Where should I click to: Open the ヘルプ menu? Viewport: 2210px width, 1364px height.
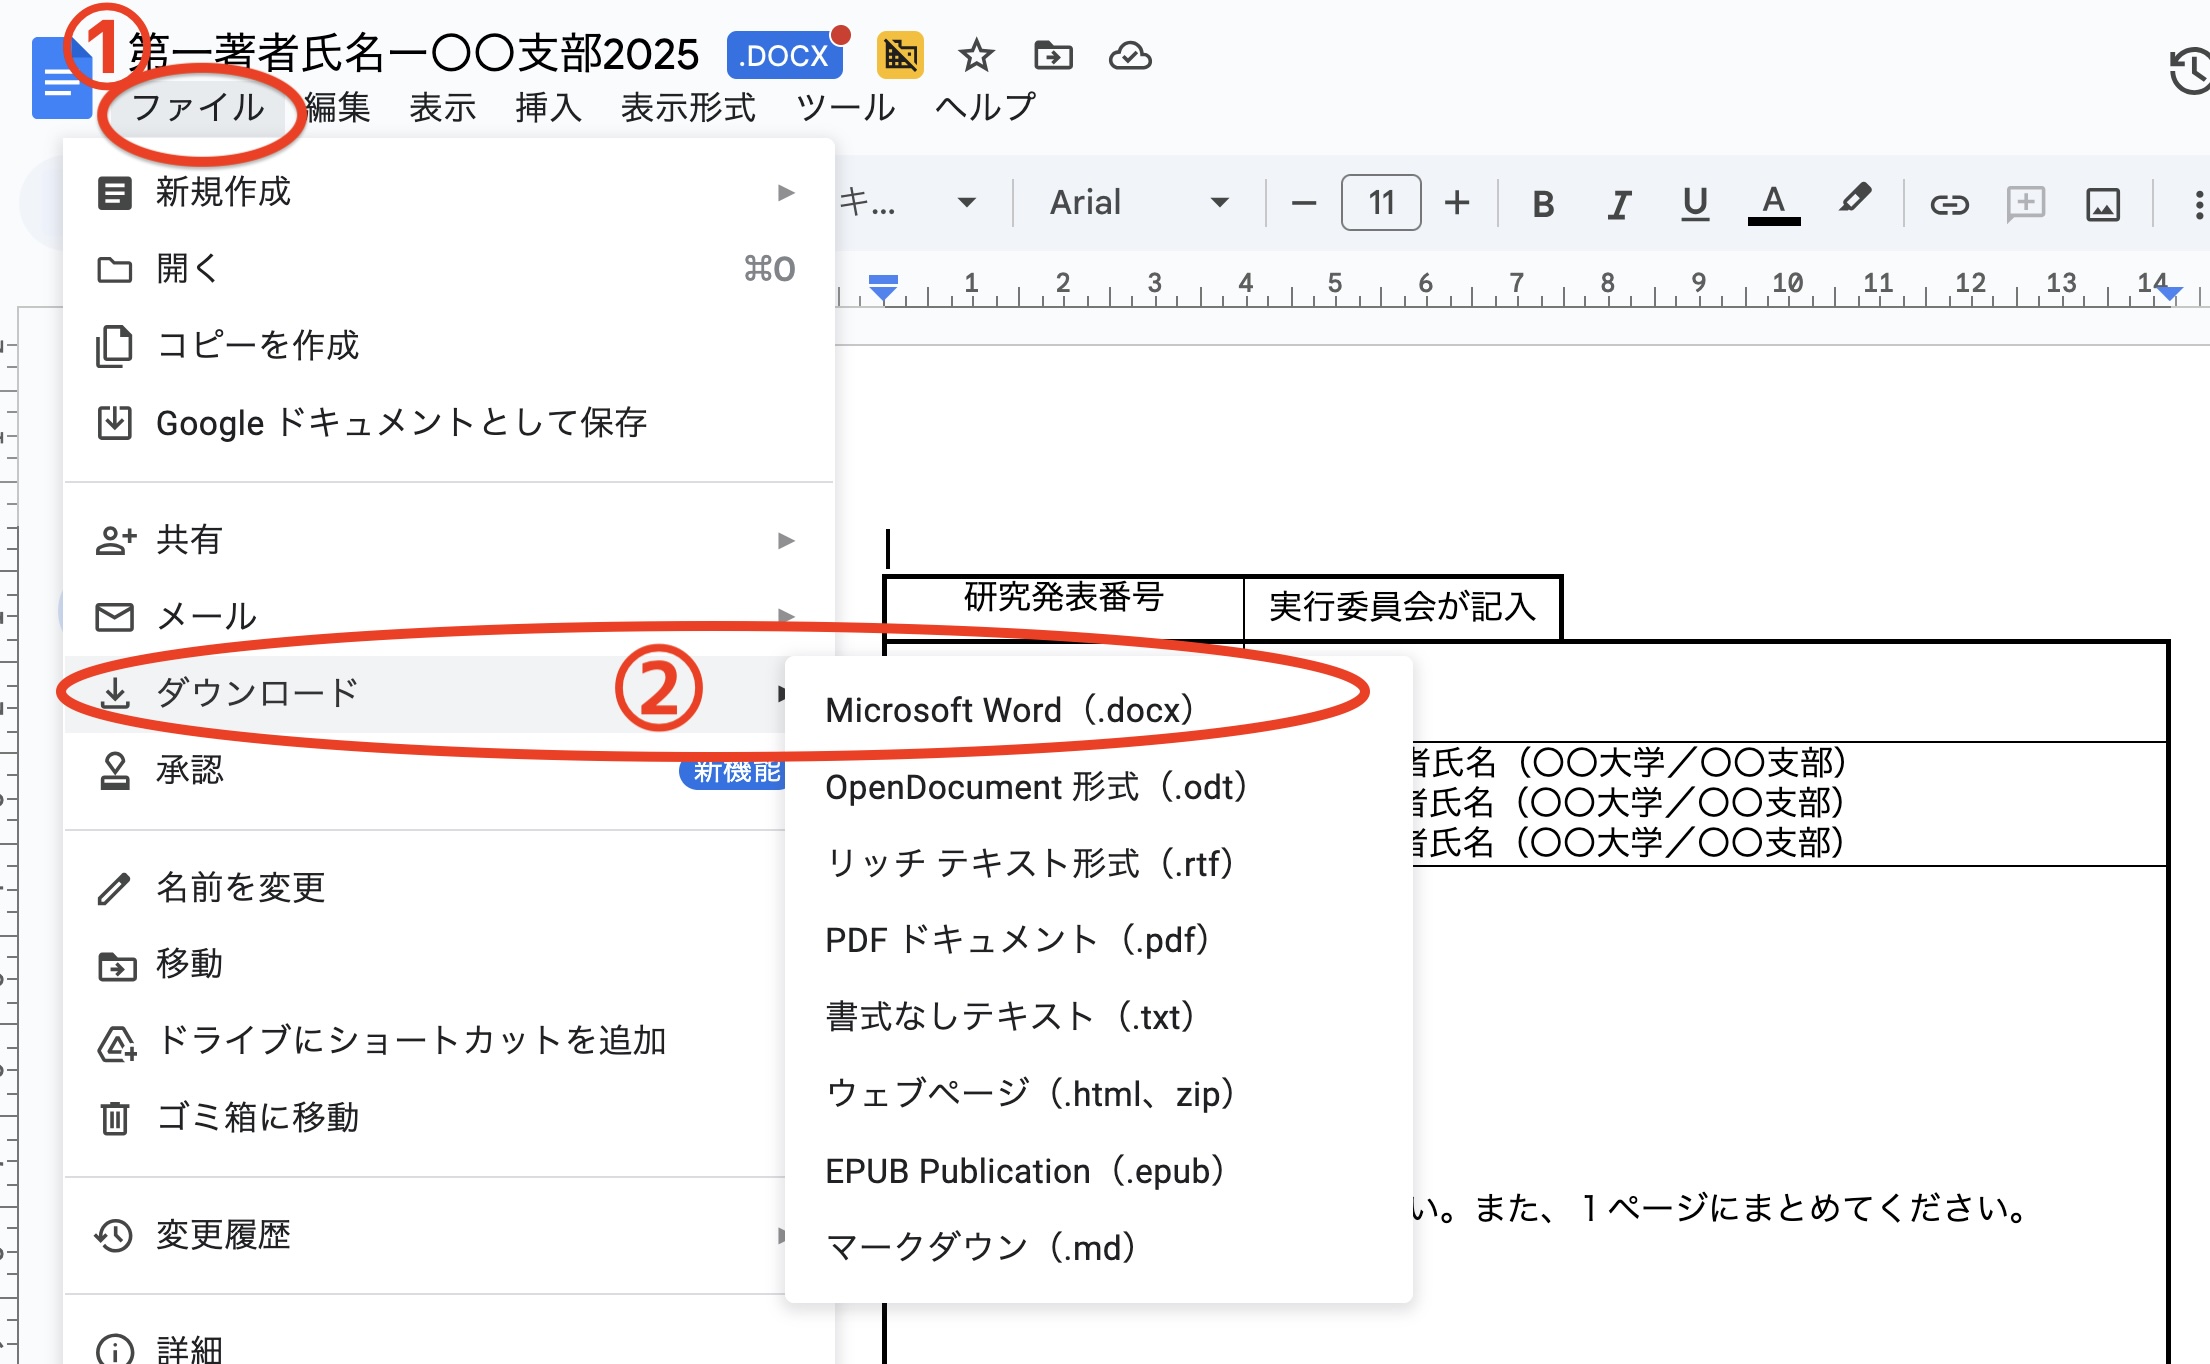[x=986, y=107]
